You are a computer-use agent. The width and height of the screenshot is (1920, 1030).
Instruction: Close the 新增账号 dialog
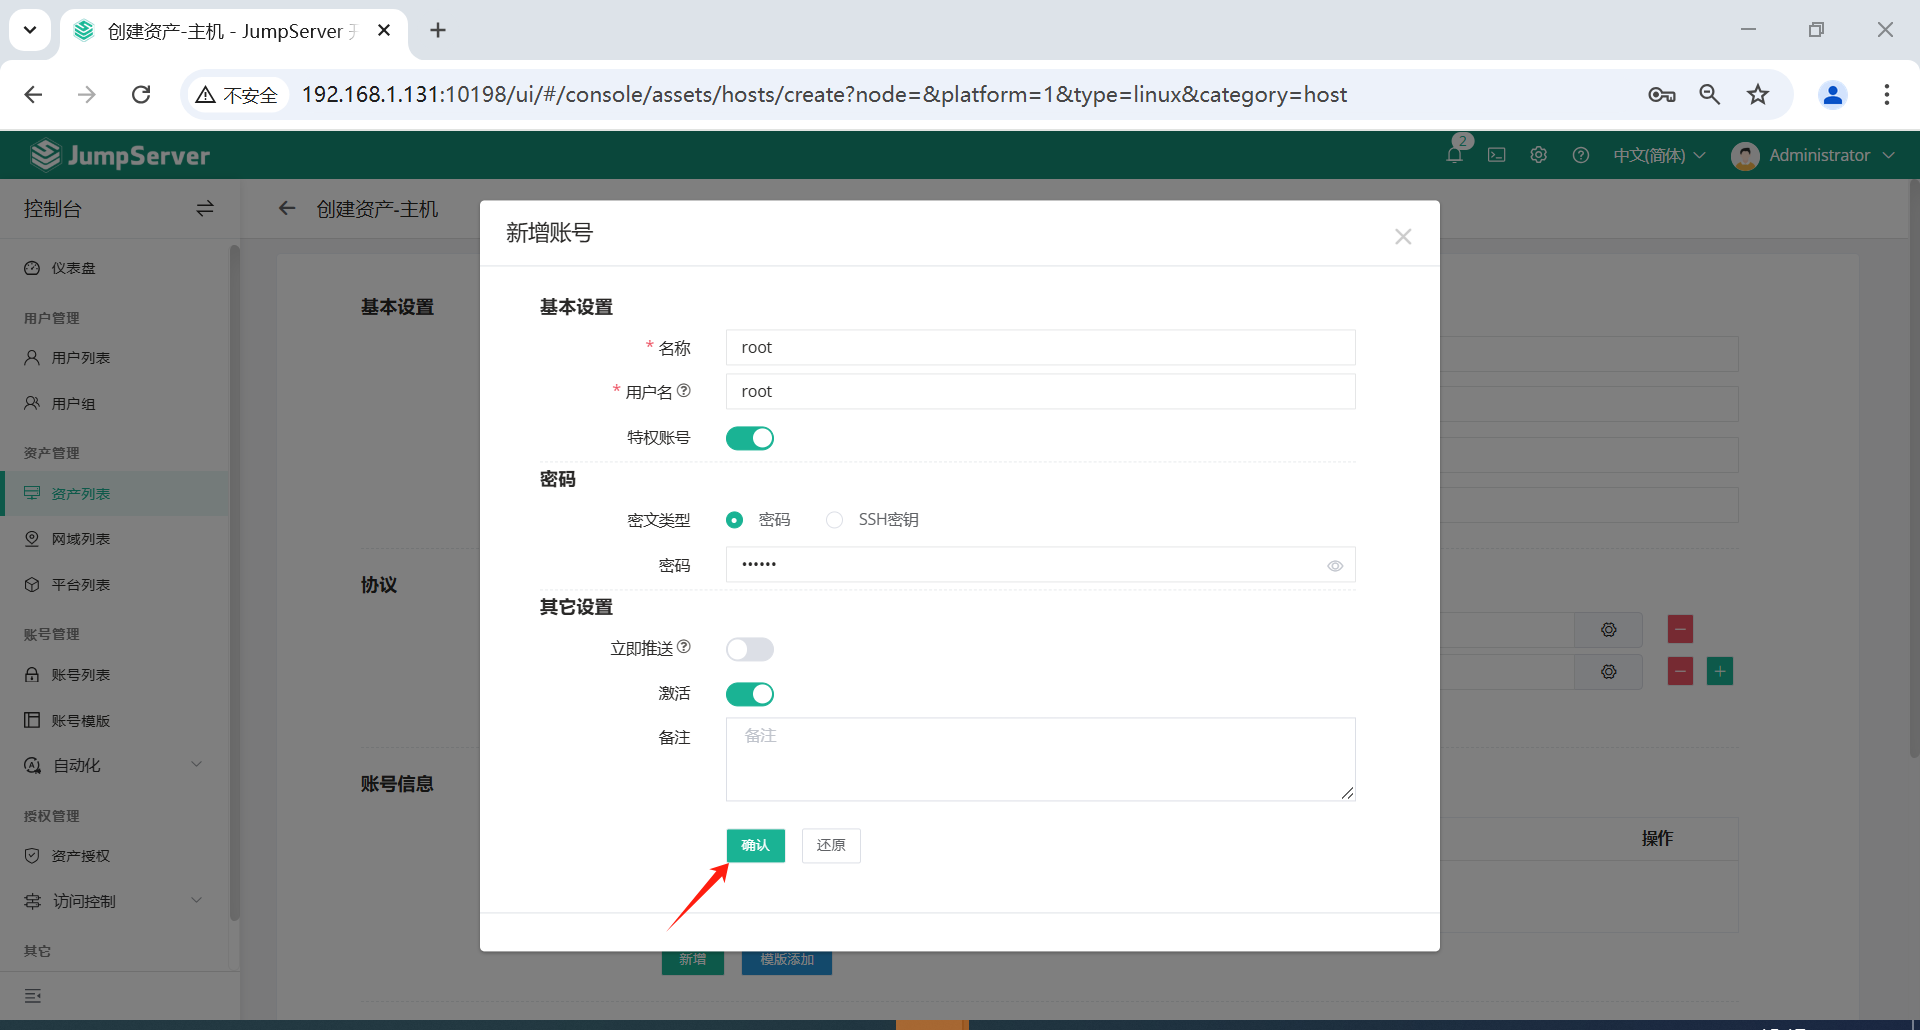coord(1403,236)
